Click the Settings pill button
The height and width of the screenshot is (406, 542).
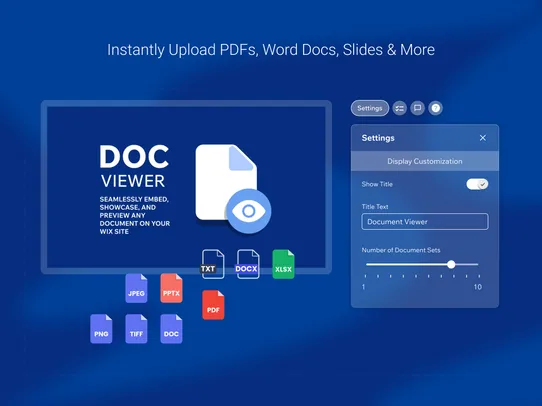tap(370, 108)
